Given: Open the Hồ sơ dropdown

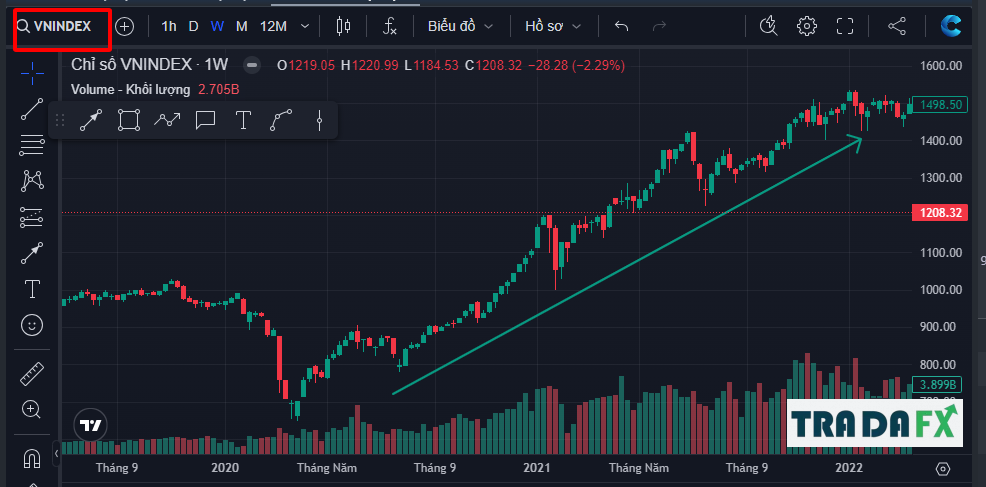Looking at the screenshot, I should tap(553, 26).
